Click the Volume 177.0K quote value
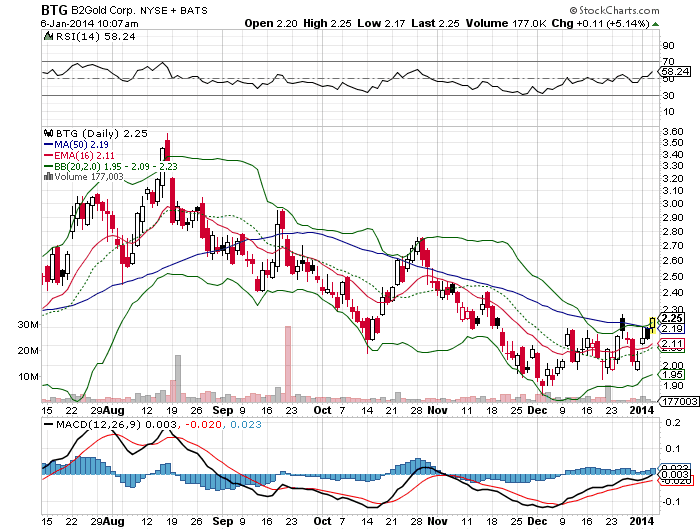Screen dimensions: 700x530 pos(506,23)
